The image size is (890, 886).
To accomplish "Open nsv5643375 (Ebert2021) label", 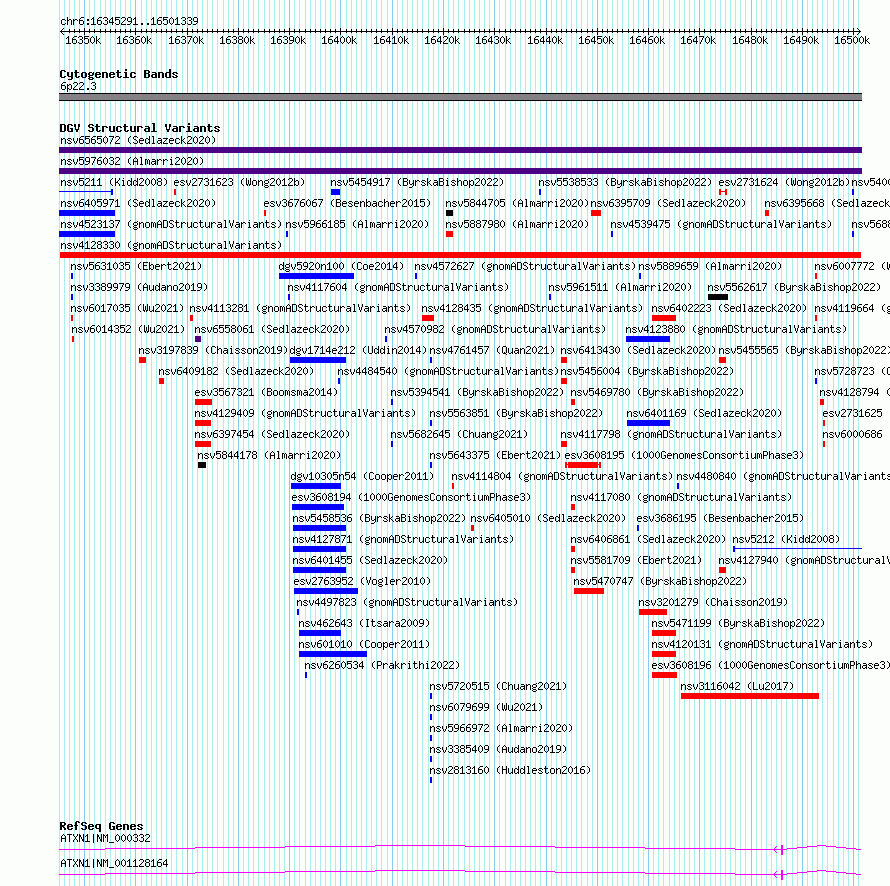I will pos(495,455).
